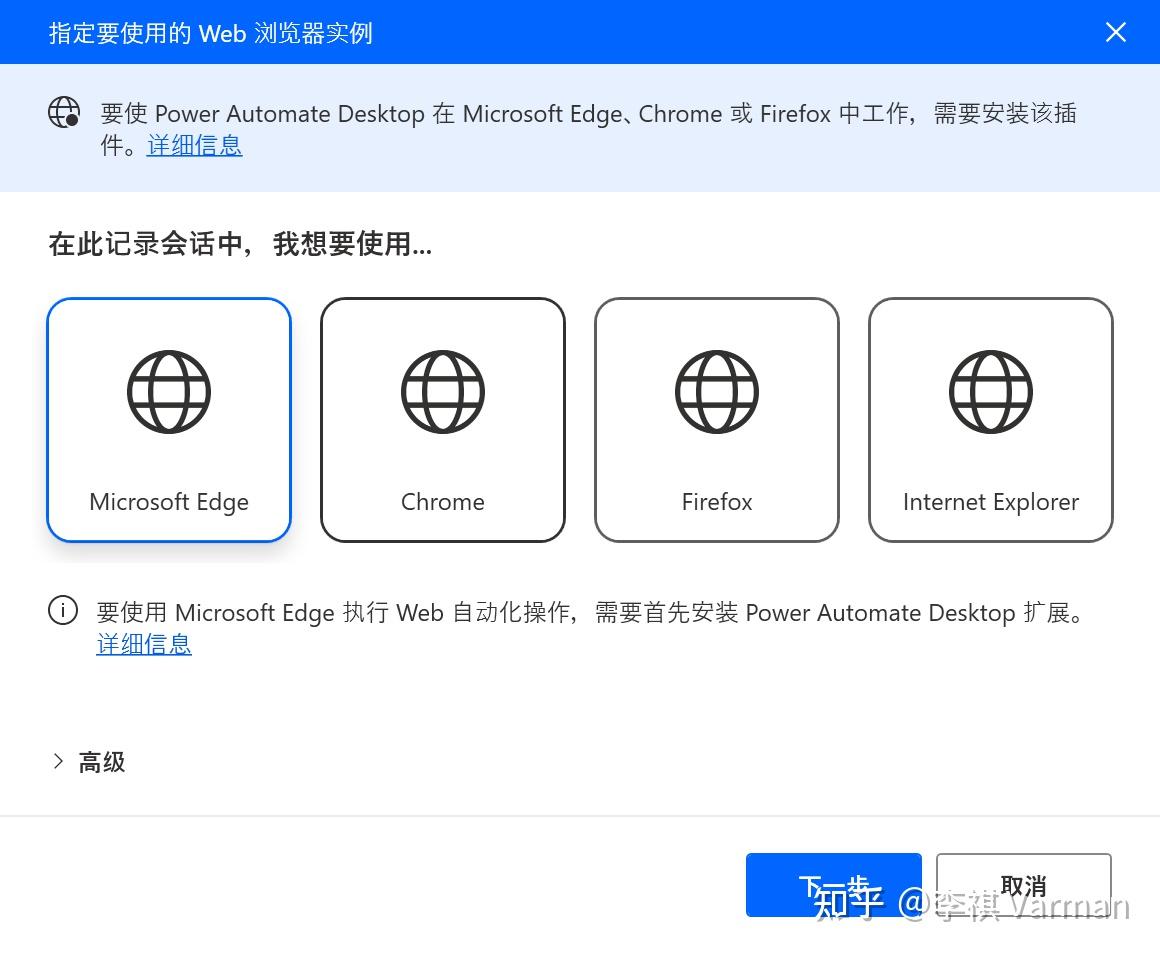Select Internet Explorer as the browser instance
This screenshot has height=953, width=1160.
tap(990, 420)
